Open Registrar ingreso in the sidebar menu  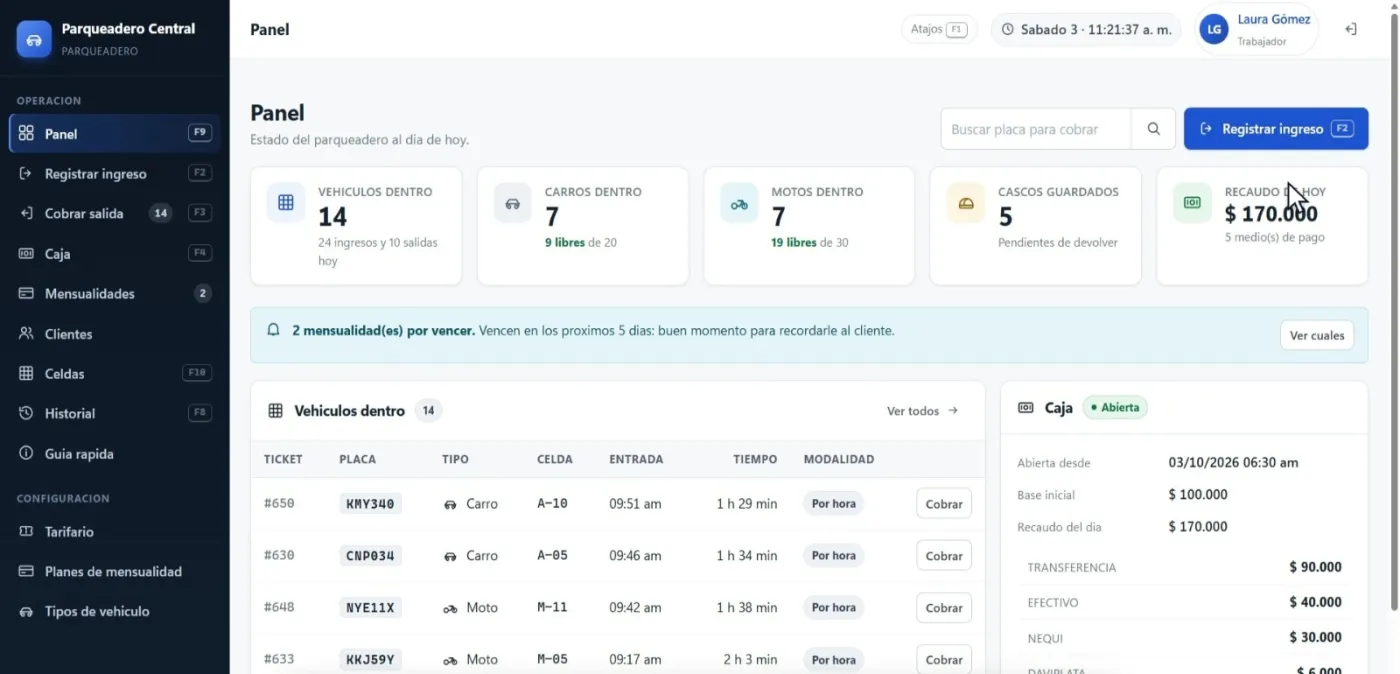(x=115, y=173)
